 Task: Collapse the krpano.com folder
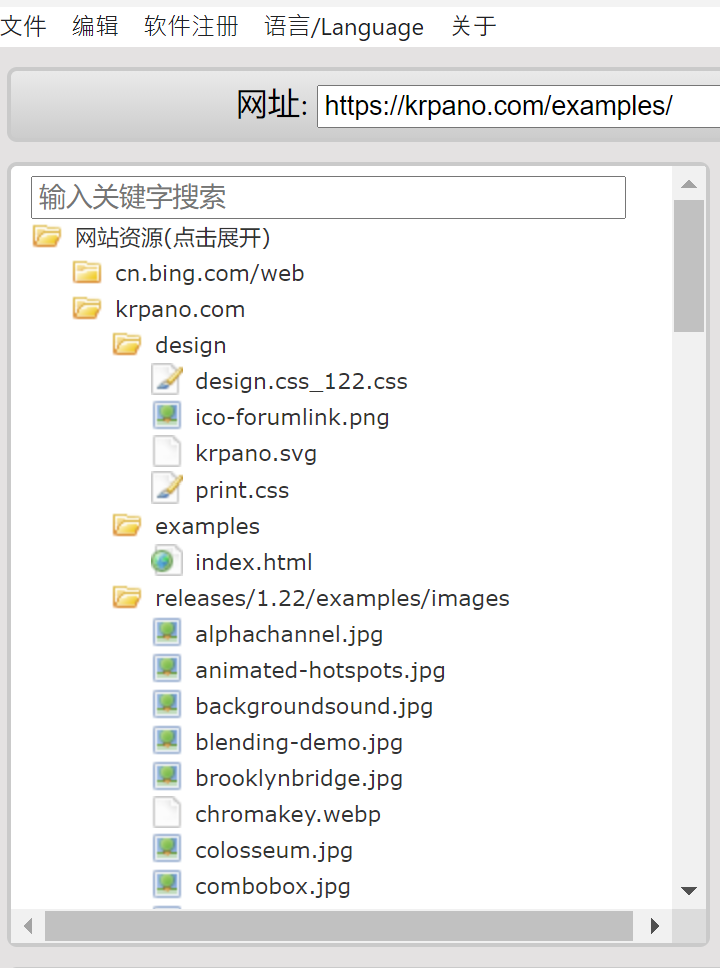87,309
